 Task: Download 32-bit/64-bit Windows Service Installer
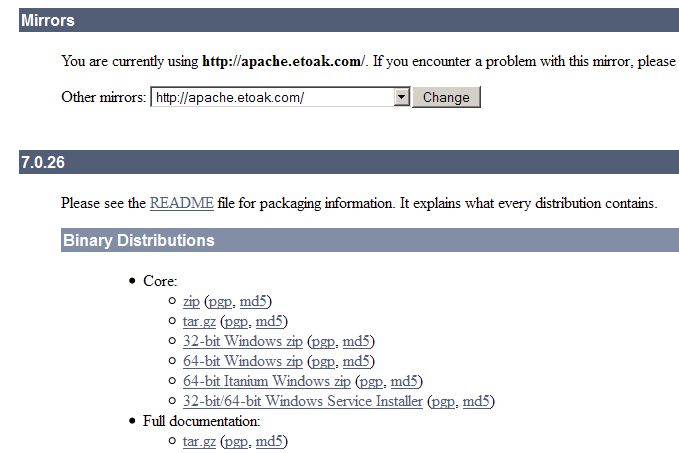click(x=302, y=401)
